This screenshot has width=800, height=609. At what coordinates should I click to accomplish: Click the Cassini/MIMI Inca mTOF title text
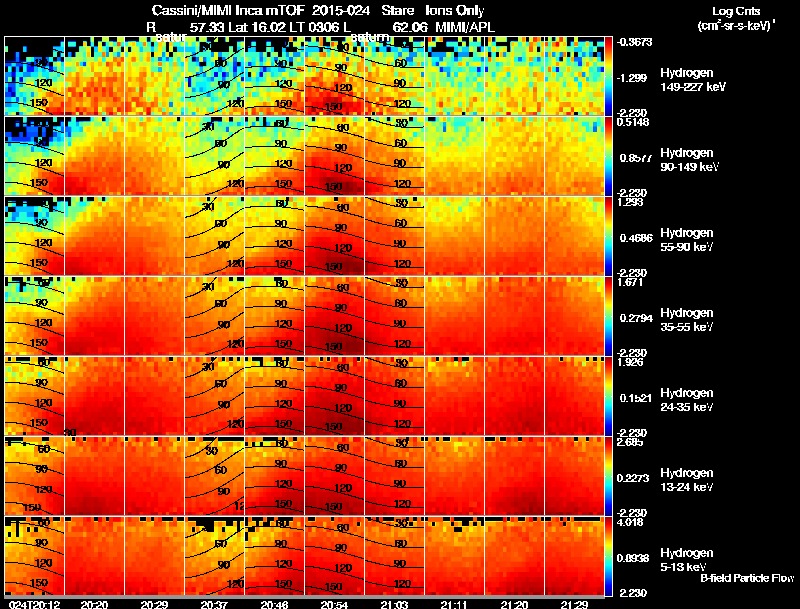coord(228,11)
